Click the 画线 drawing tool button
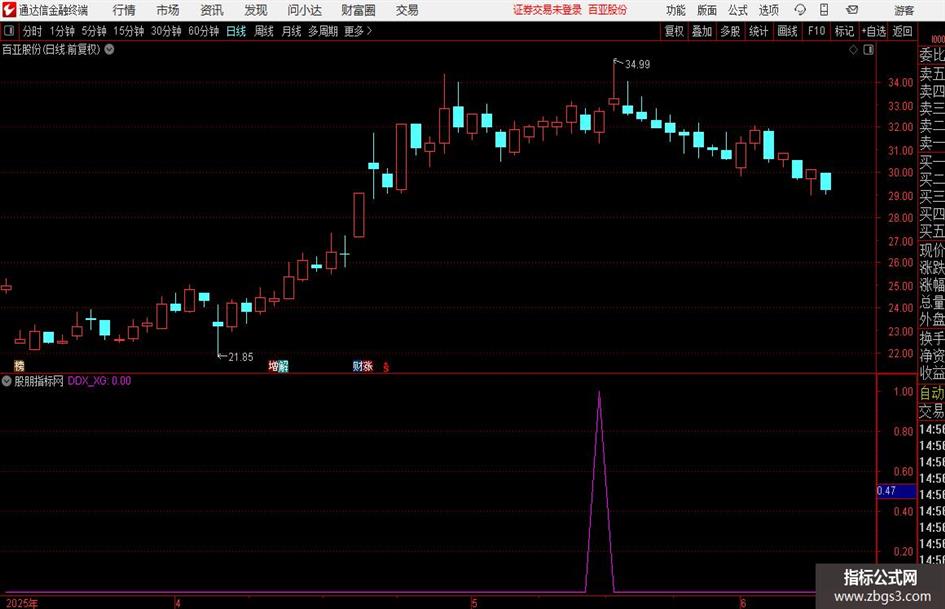This screenshot has height=609, width=945. 787,31
